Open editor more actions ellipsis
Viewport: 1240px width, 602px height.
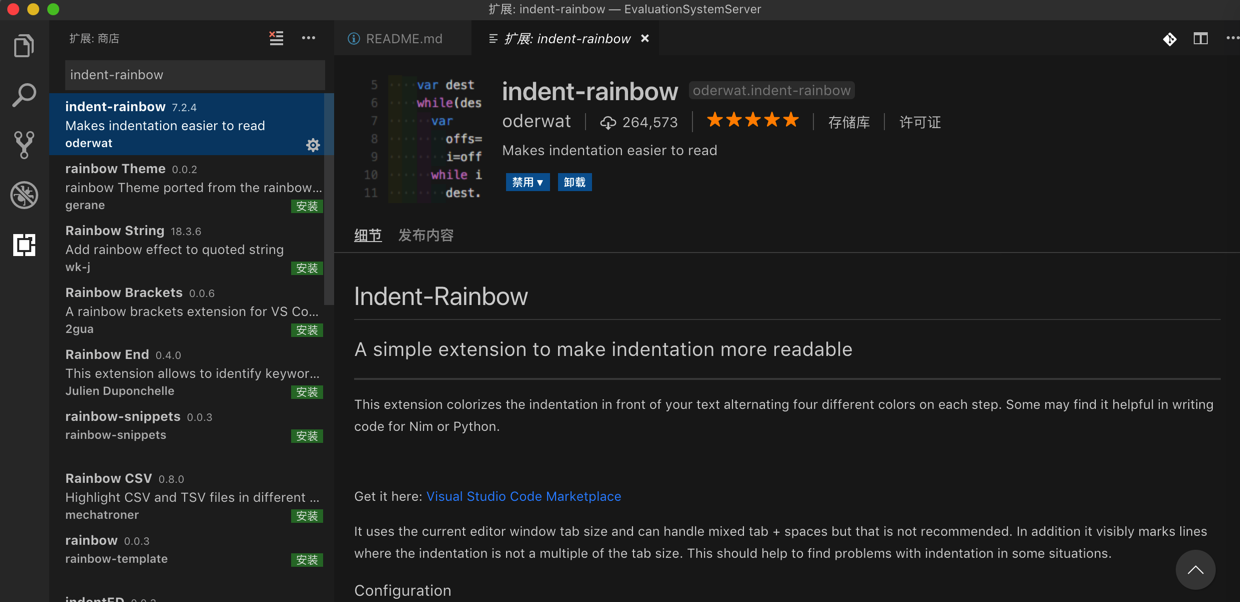(x=1232, y=39)
